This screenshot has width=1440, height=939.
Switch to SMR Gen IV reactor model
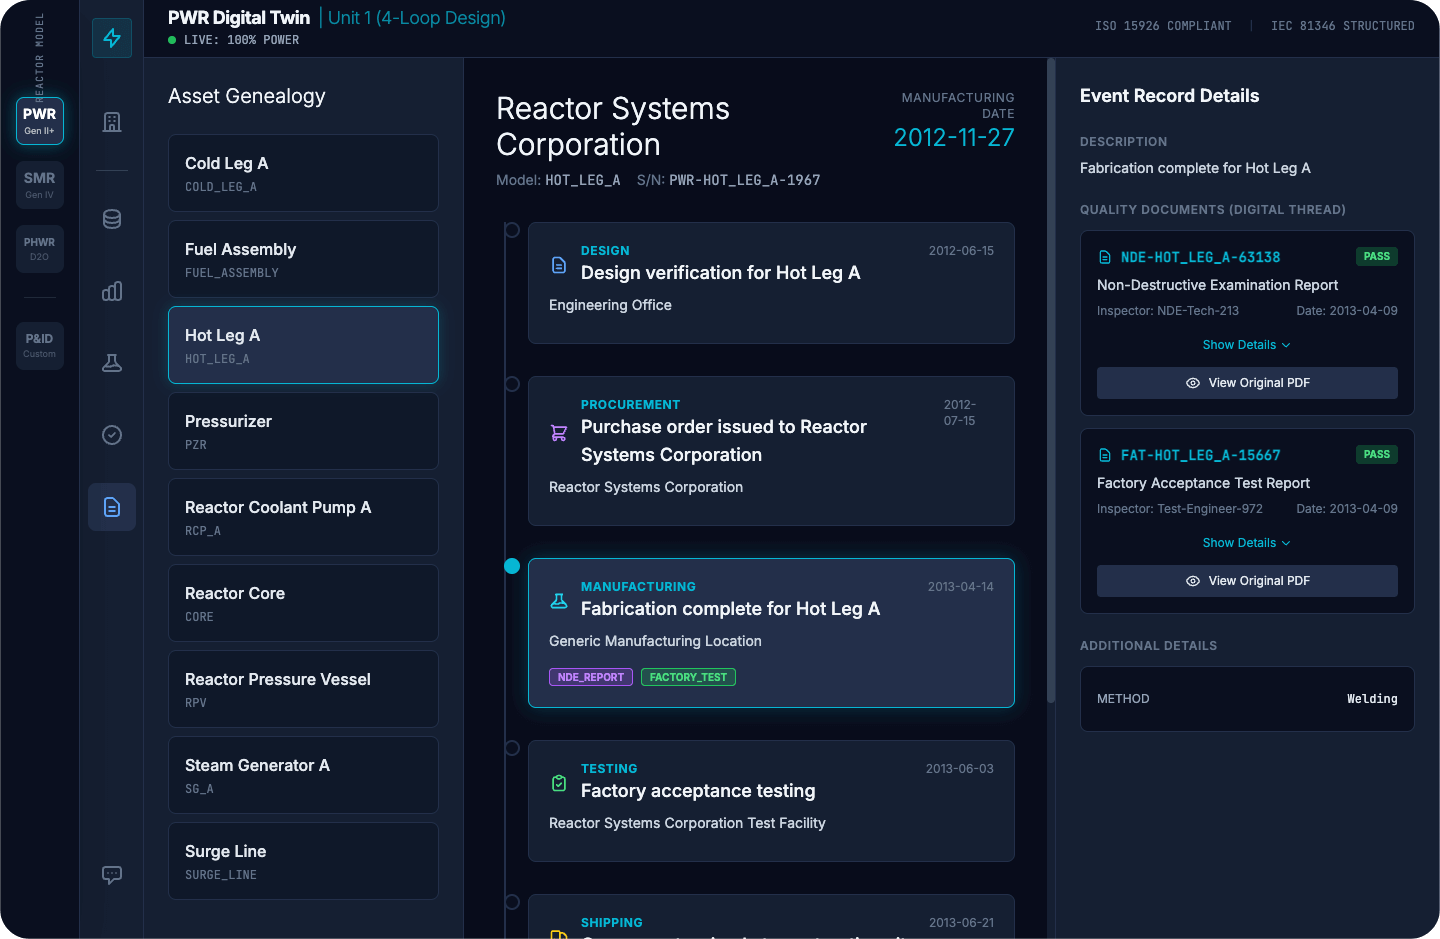[x=40, y=185]
